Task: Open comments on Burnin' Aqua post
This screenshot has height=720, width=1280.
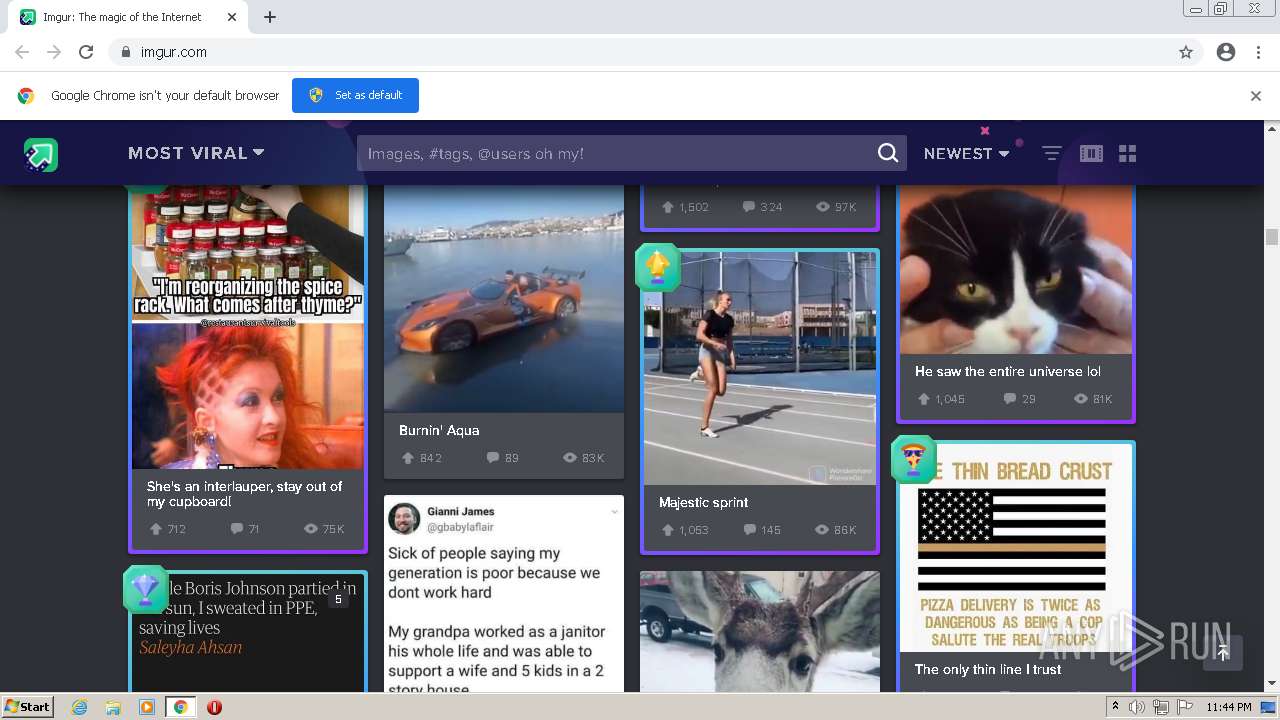Action: pyautogui.click(x=493, y=458)
